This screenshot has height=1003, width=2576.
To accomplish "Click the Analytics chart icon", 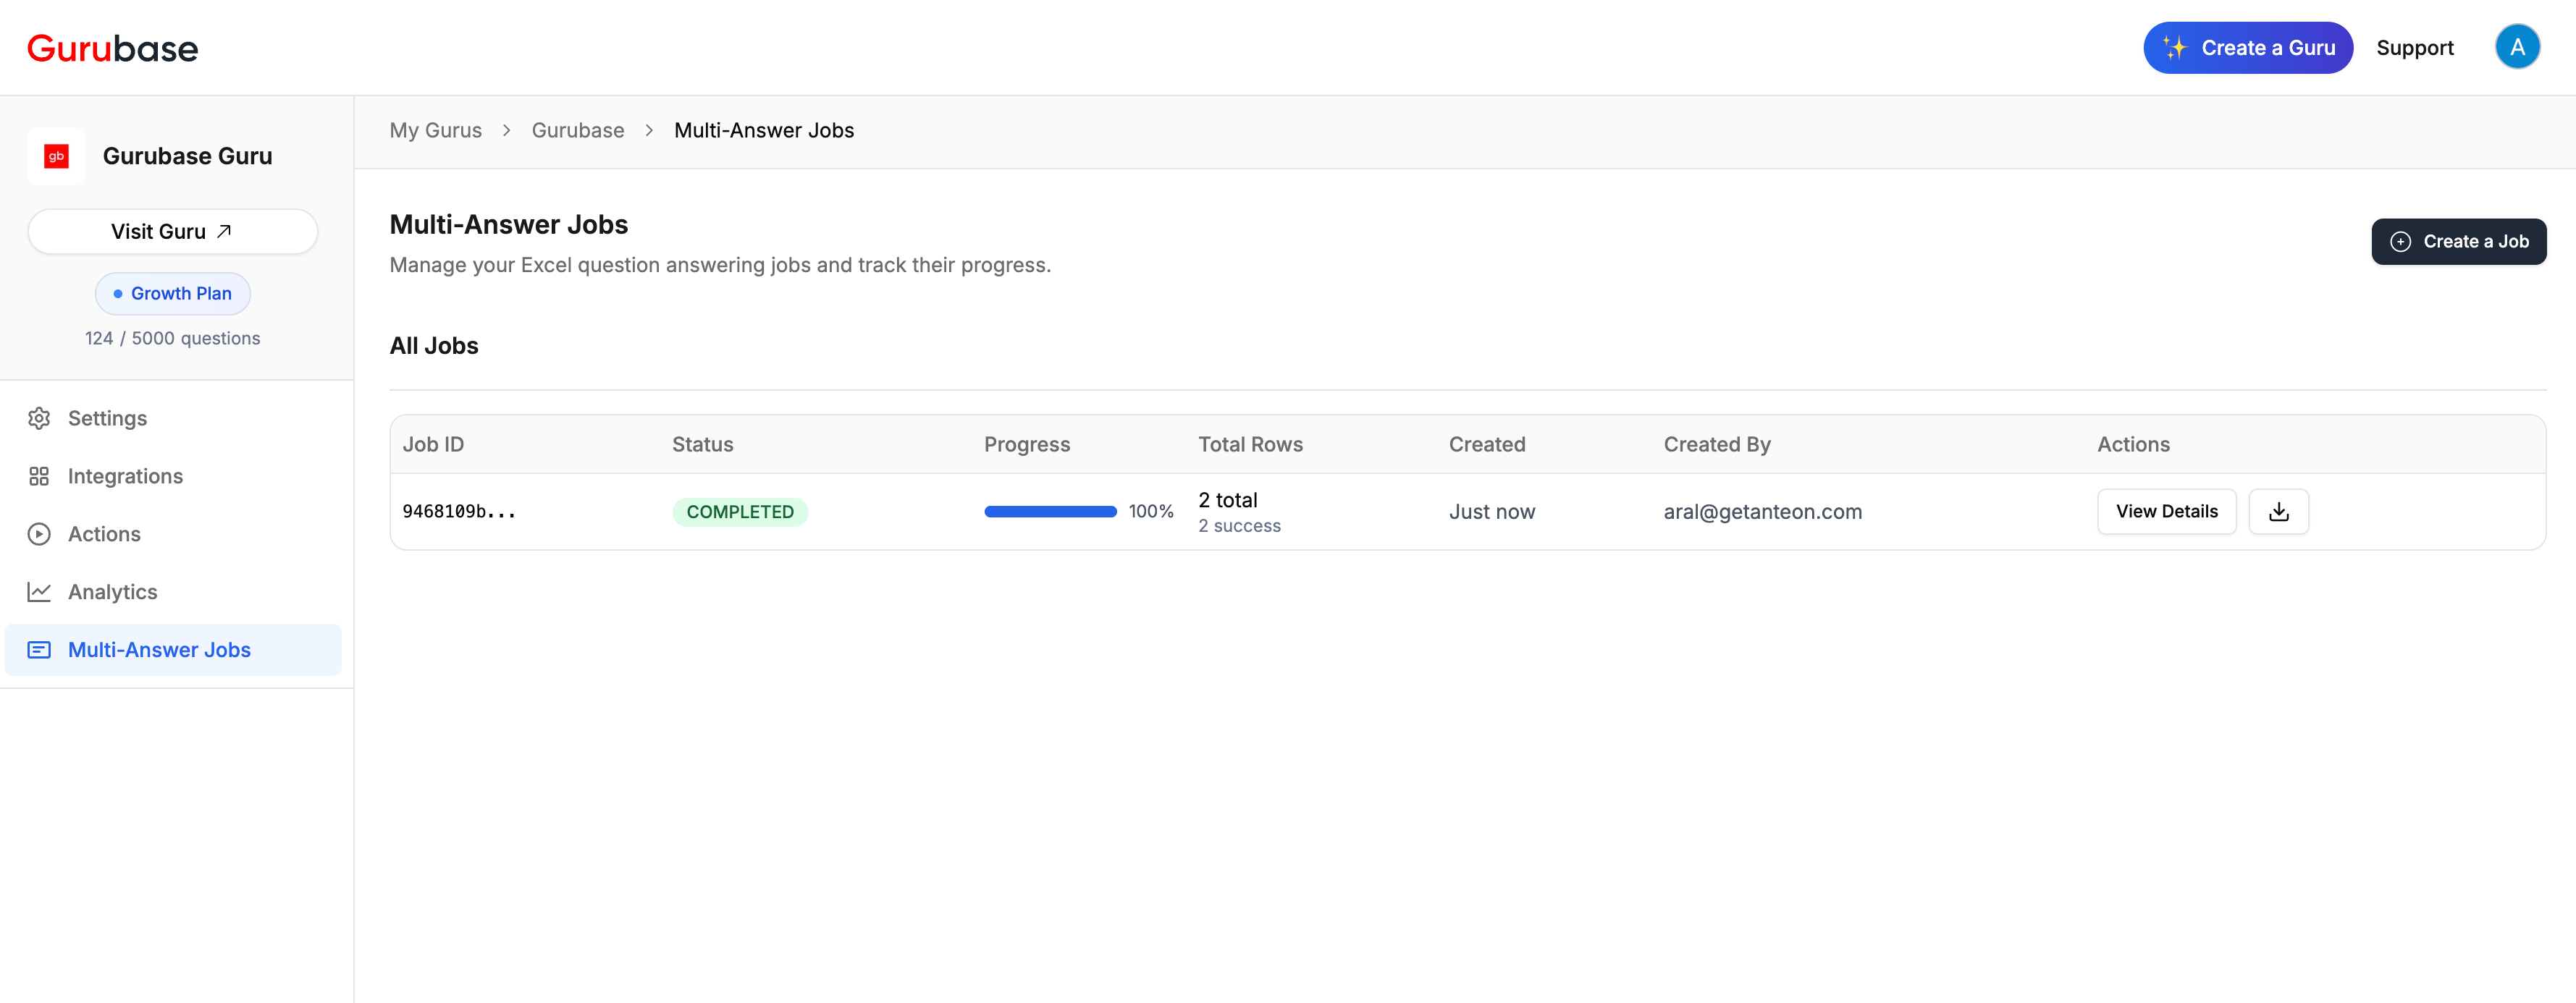I will pyautogui.click(x=39, y=592).
